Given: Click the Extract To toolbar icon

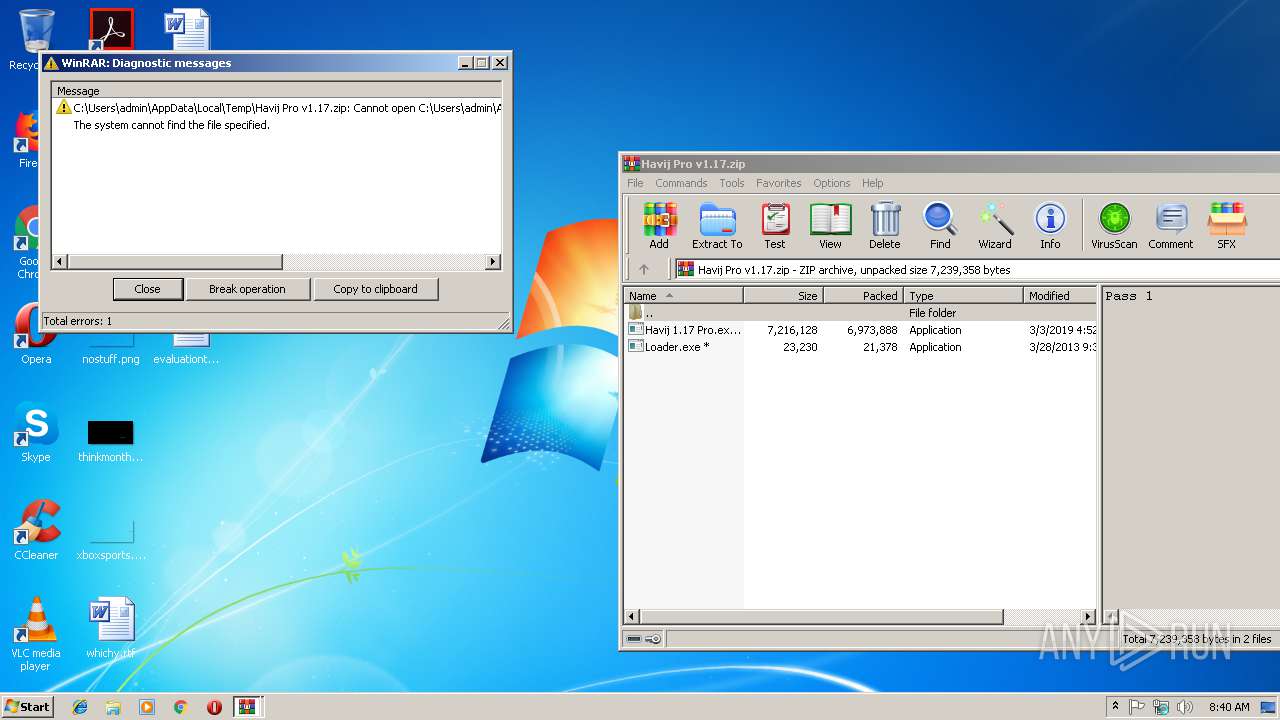Looking at the screenshot, I should (717, 225).
